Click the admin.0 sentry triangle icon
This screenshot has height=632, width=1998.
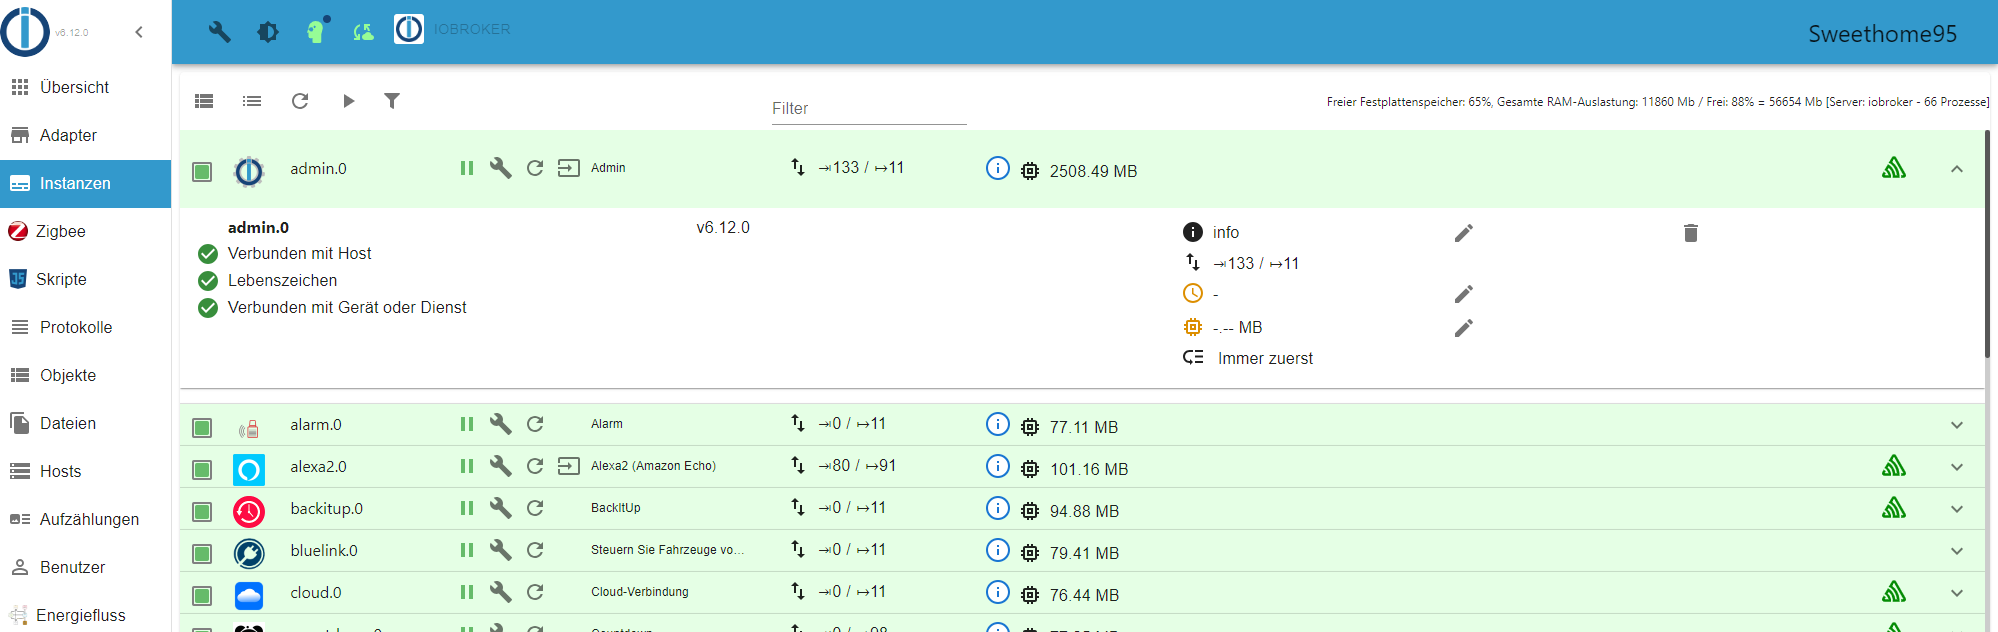tap(1894, 168)
